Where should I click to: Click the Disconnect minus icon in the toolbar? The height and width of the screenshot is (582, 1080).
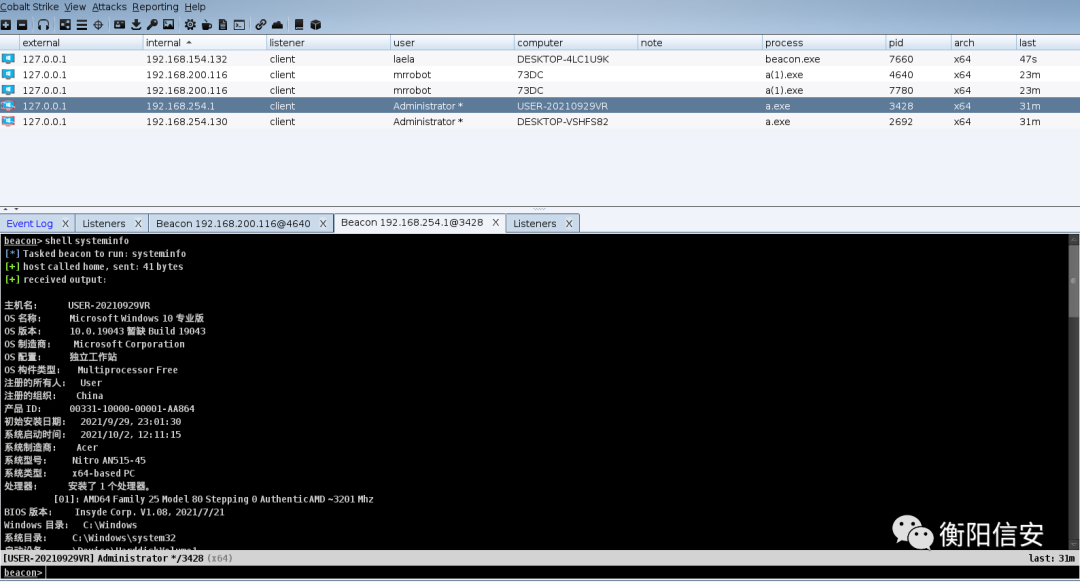pos(22,25)
